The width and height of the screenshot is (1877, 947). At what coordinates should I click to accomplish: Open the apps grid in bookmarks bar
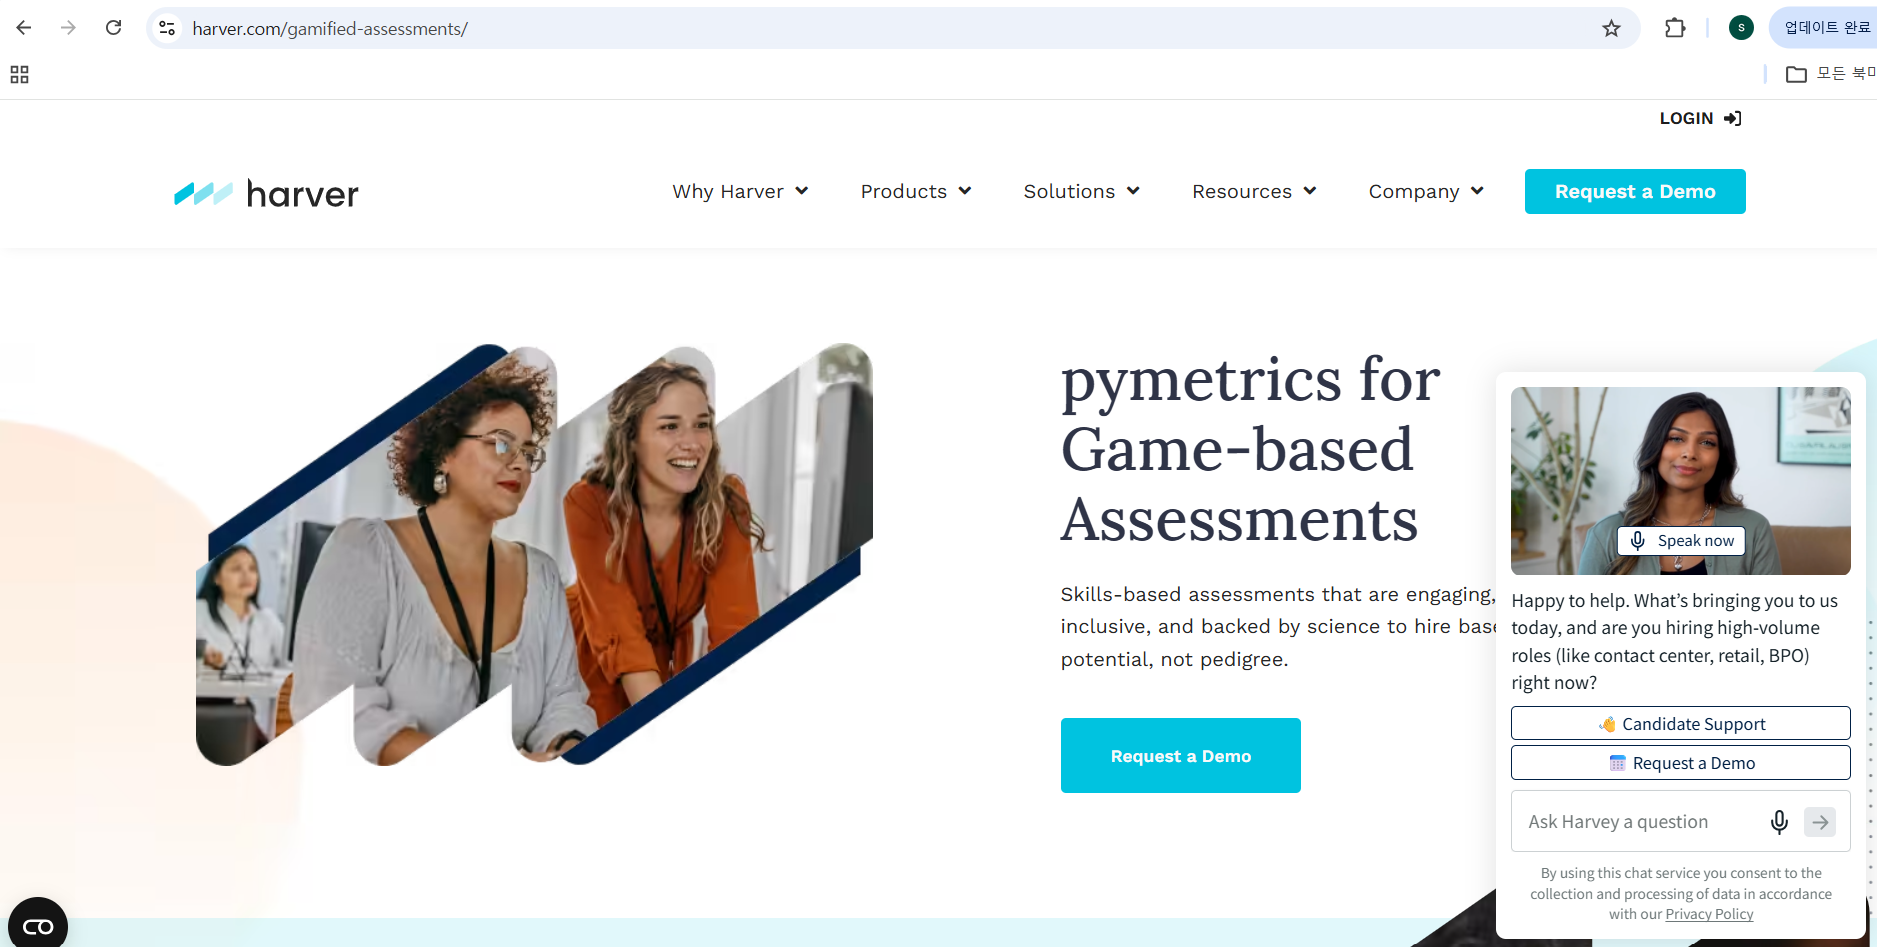pyautogui.click(x=19, y=74)
